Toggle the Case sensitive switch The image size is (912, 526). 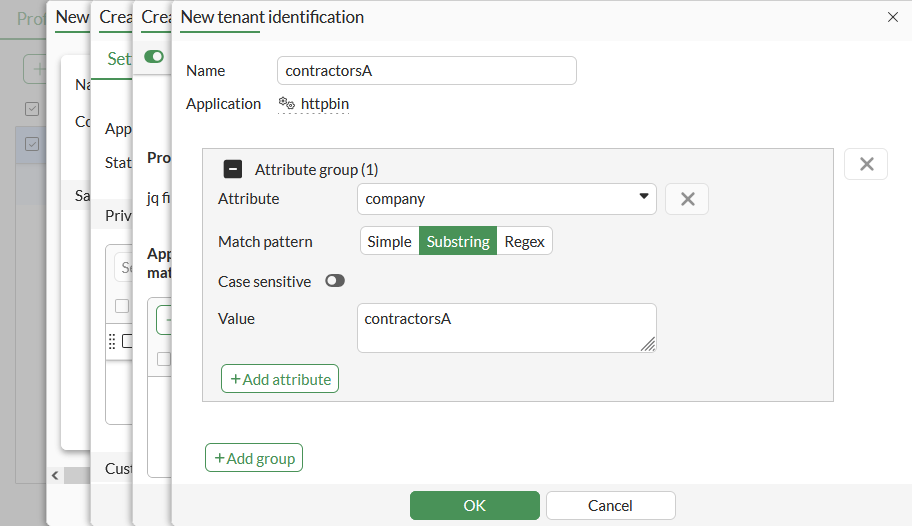(335, 281)
